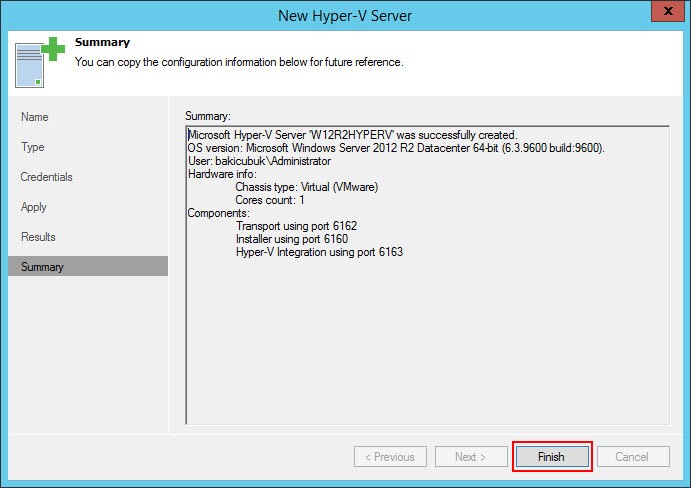Click the 'Summary' heading in the header

102,42
